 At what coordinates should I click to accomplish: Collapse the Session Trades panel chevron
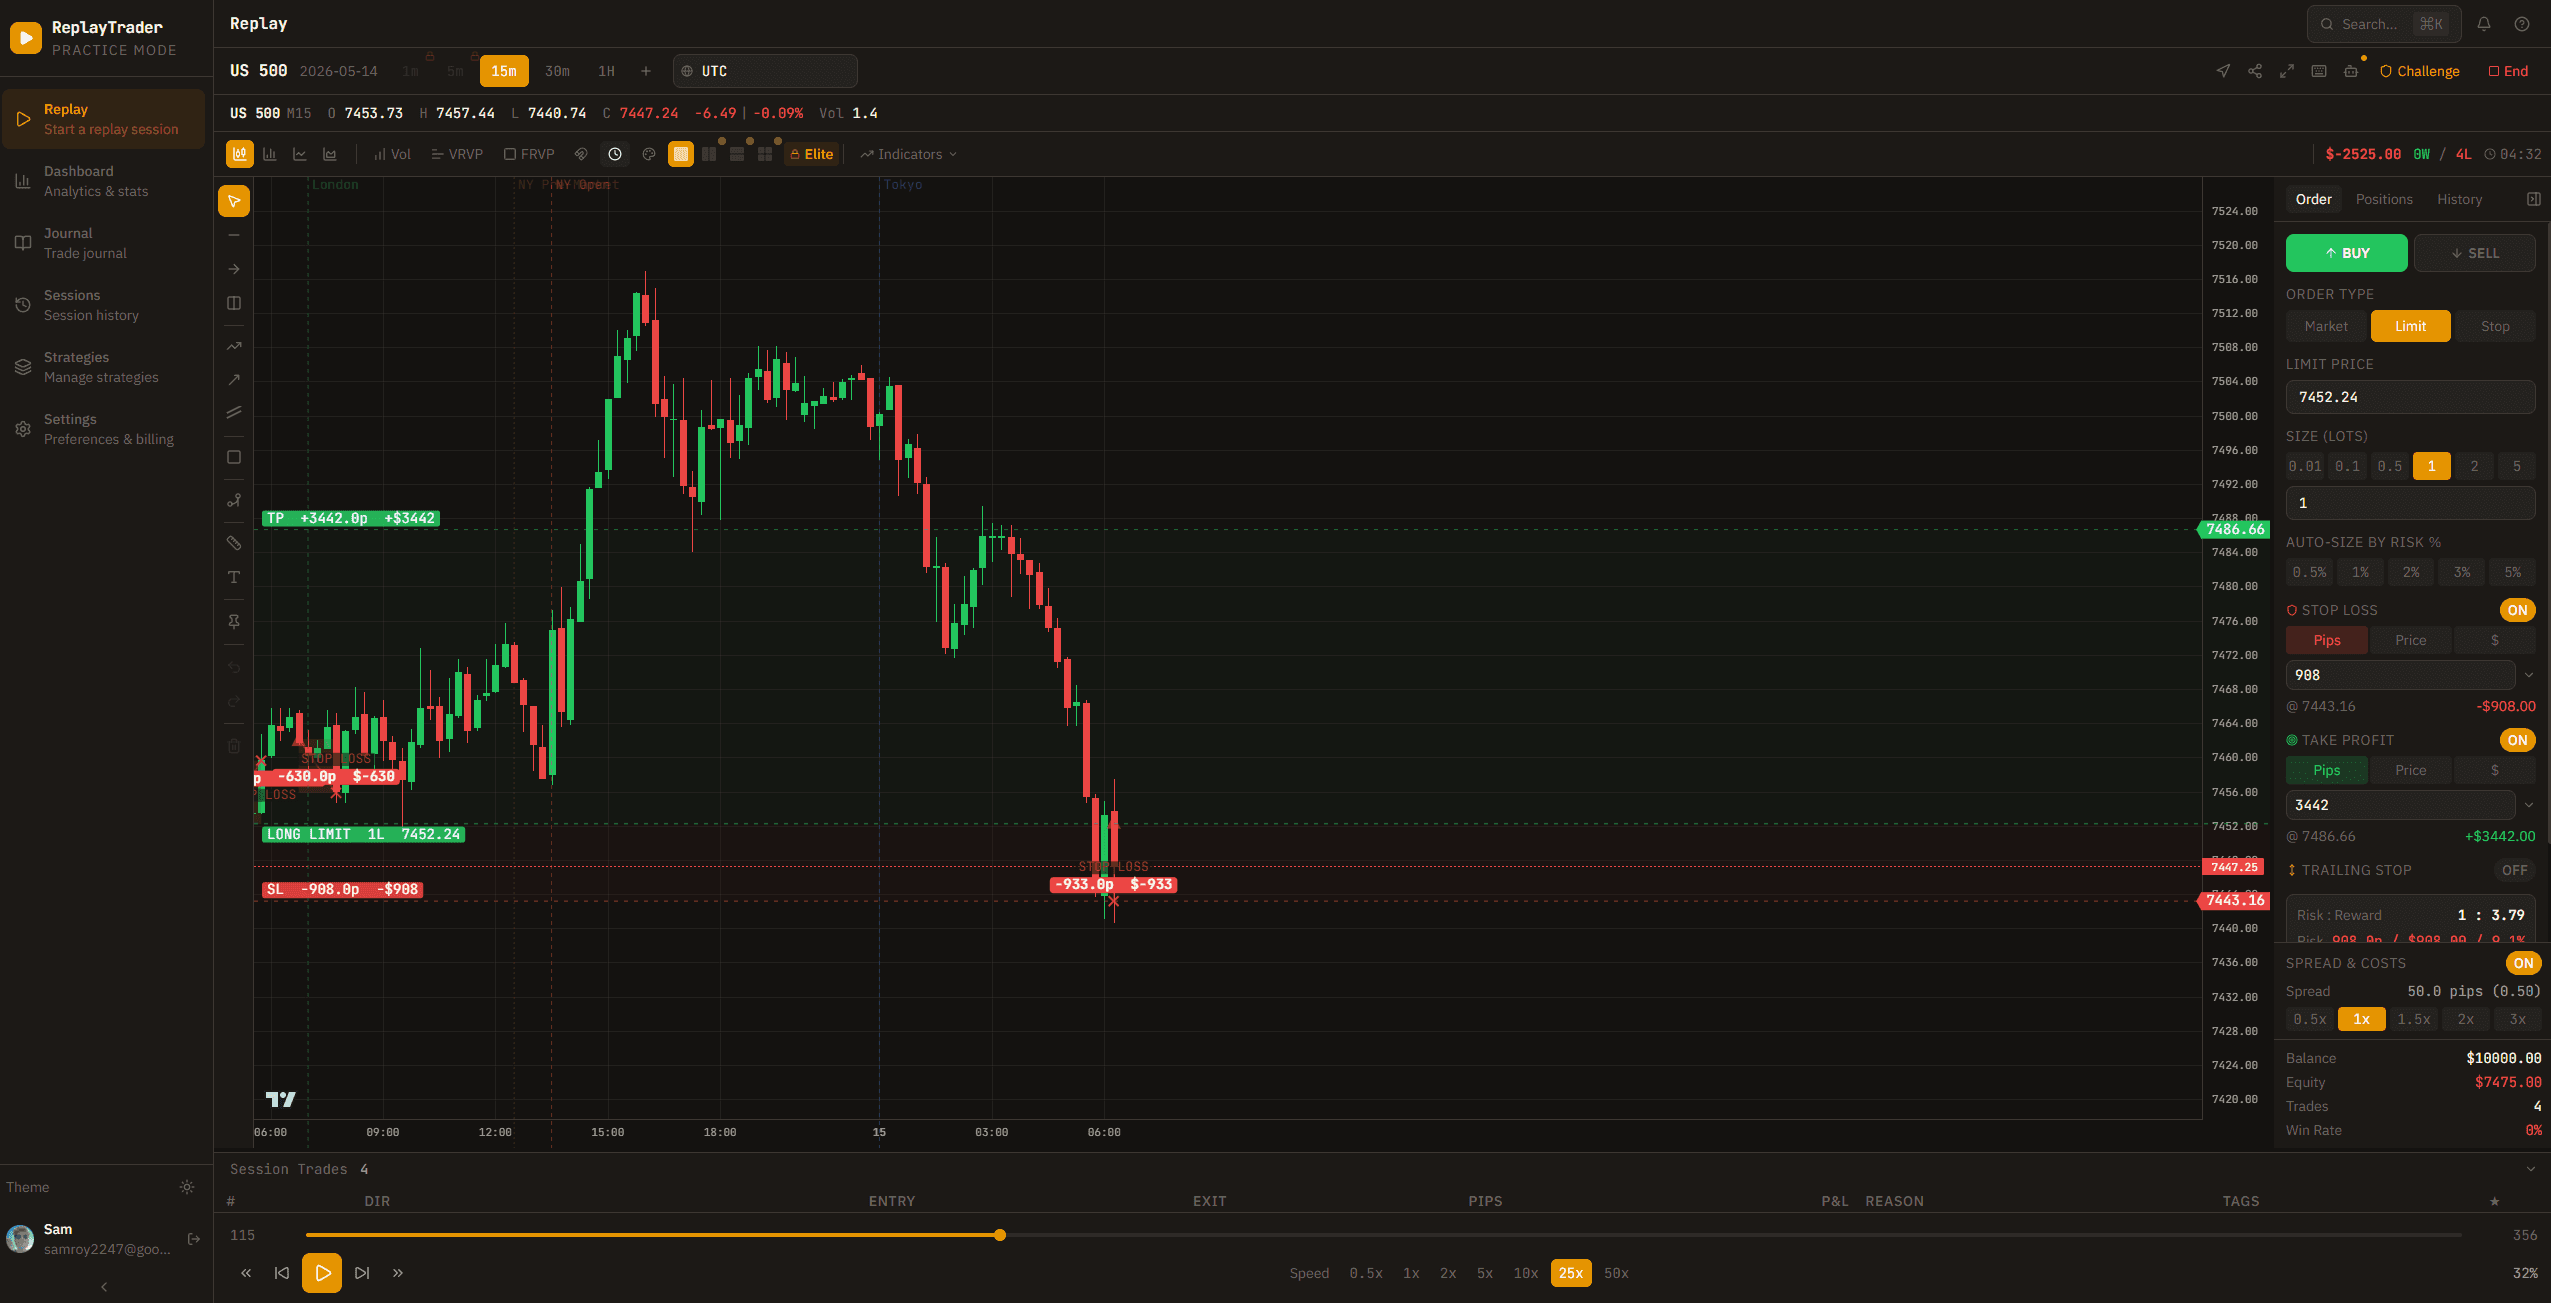point(2531,1169)
